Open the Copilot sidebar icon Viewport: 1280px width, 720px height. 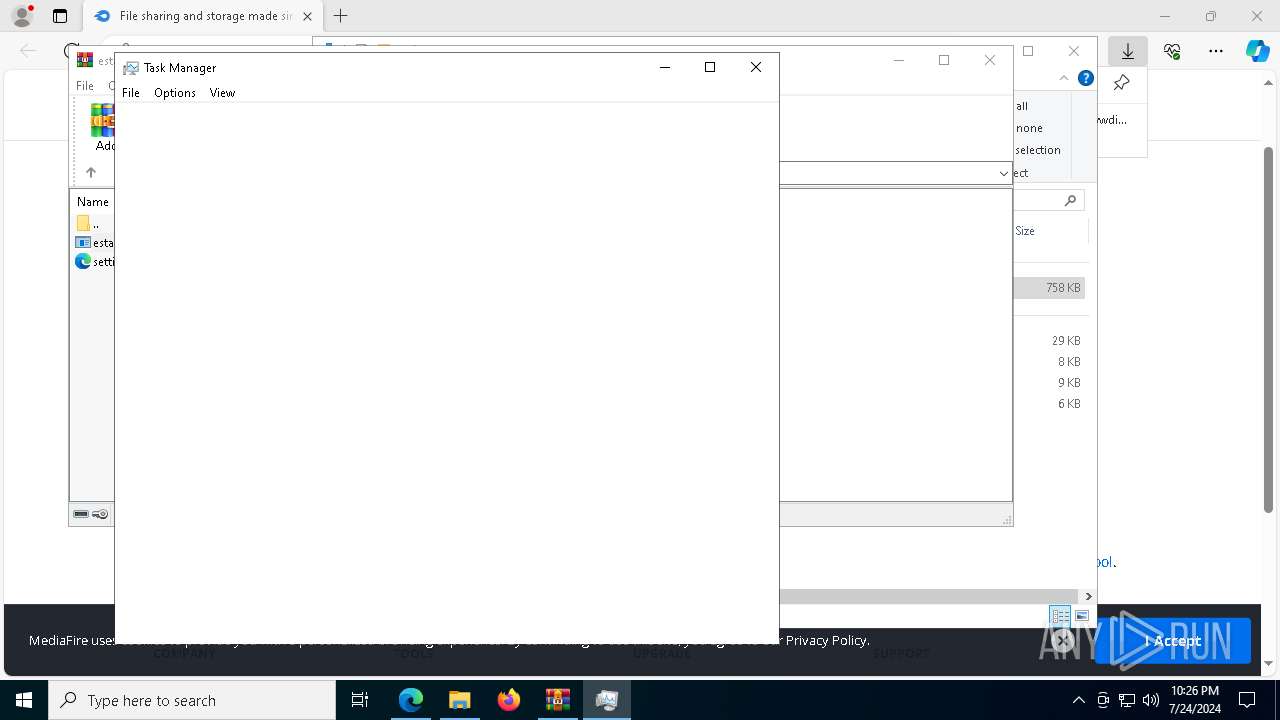click(x=1257, y=51)
